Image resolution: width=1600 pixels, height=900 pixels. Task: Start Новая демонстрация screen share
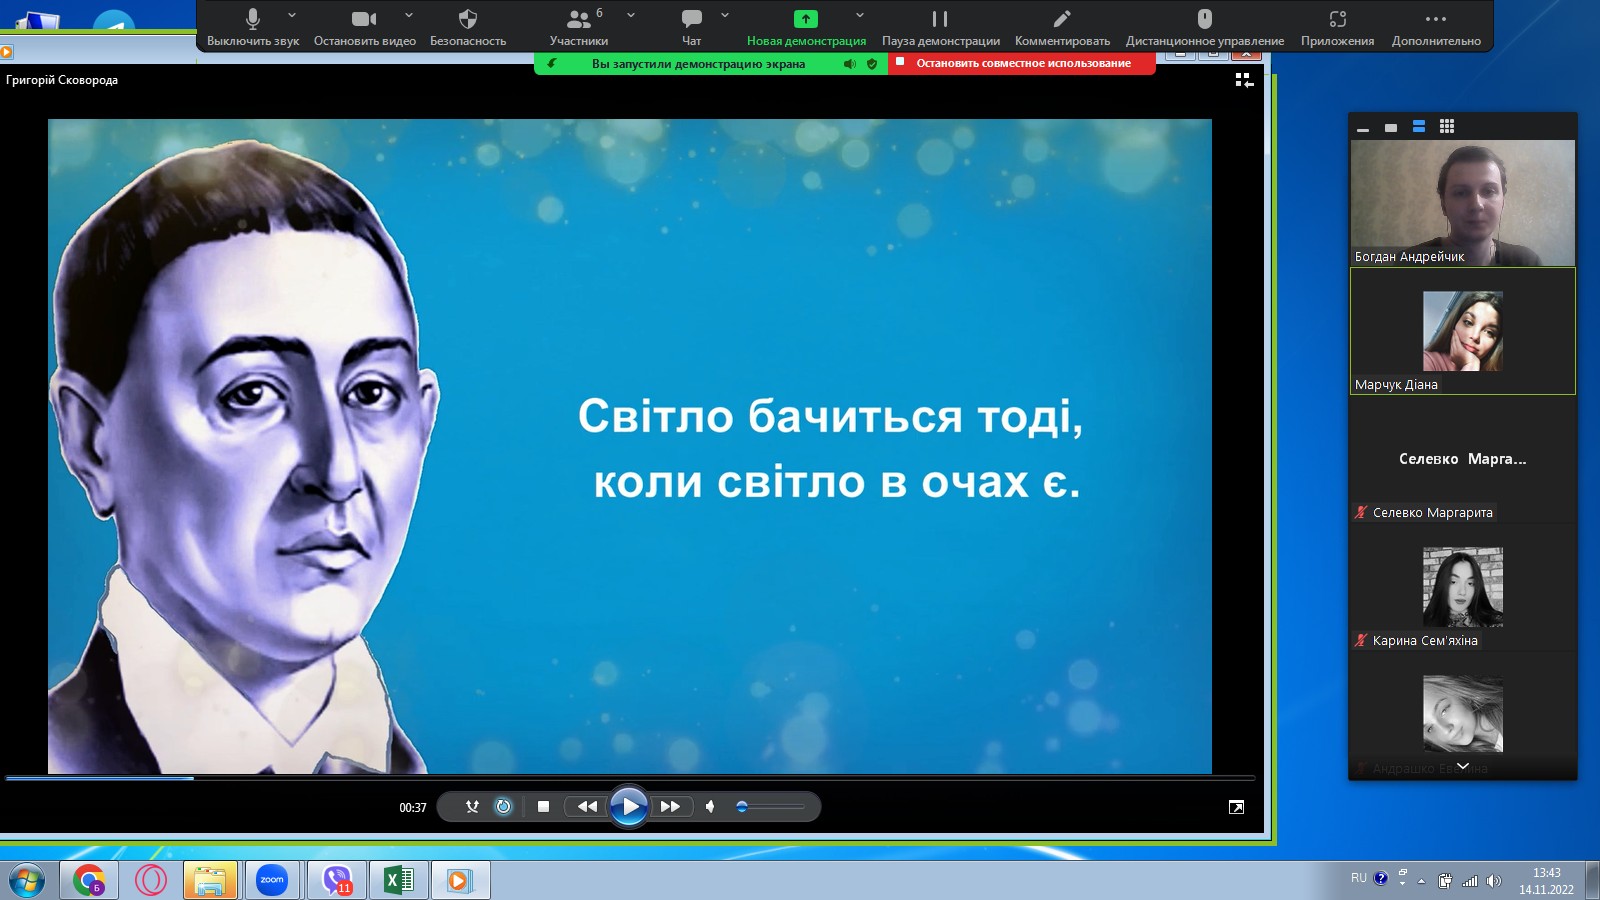click(x=806, y=27)
